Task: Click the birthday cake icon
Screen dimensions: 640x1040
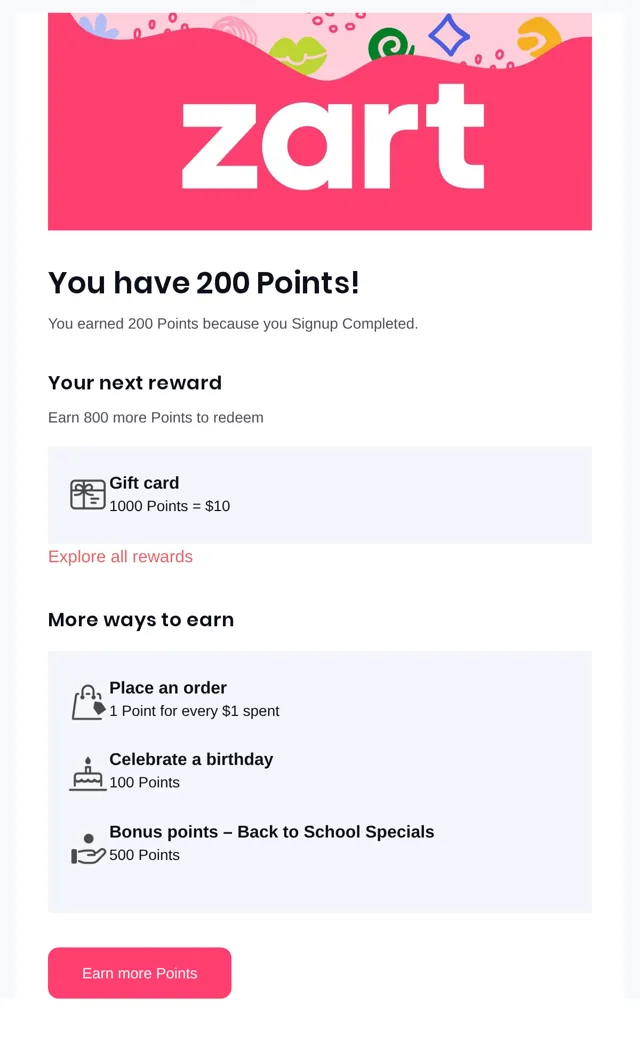Action: point(88,773)
